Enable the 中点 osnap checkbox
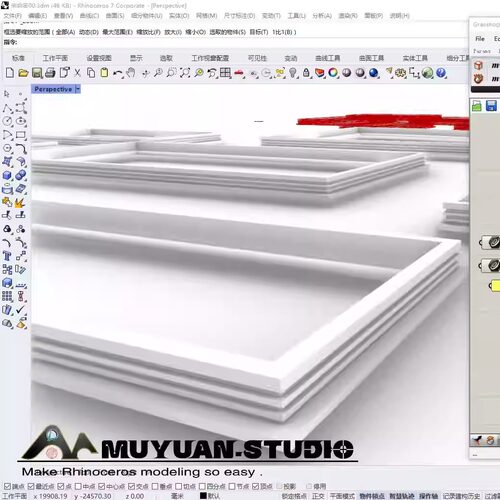The width and height of the screenshot is (500, 500). 78,486
